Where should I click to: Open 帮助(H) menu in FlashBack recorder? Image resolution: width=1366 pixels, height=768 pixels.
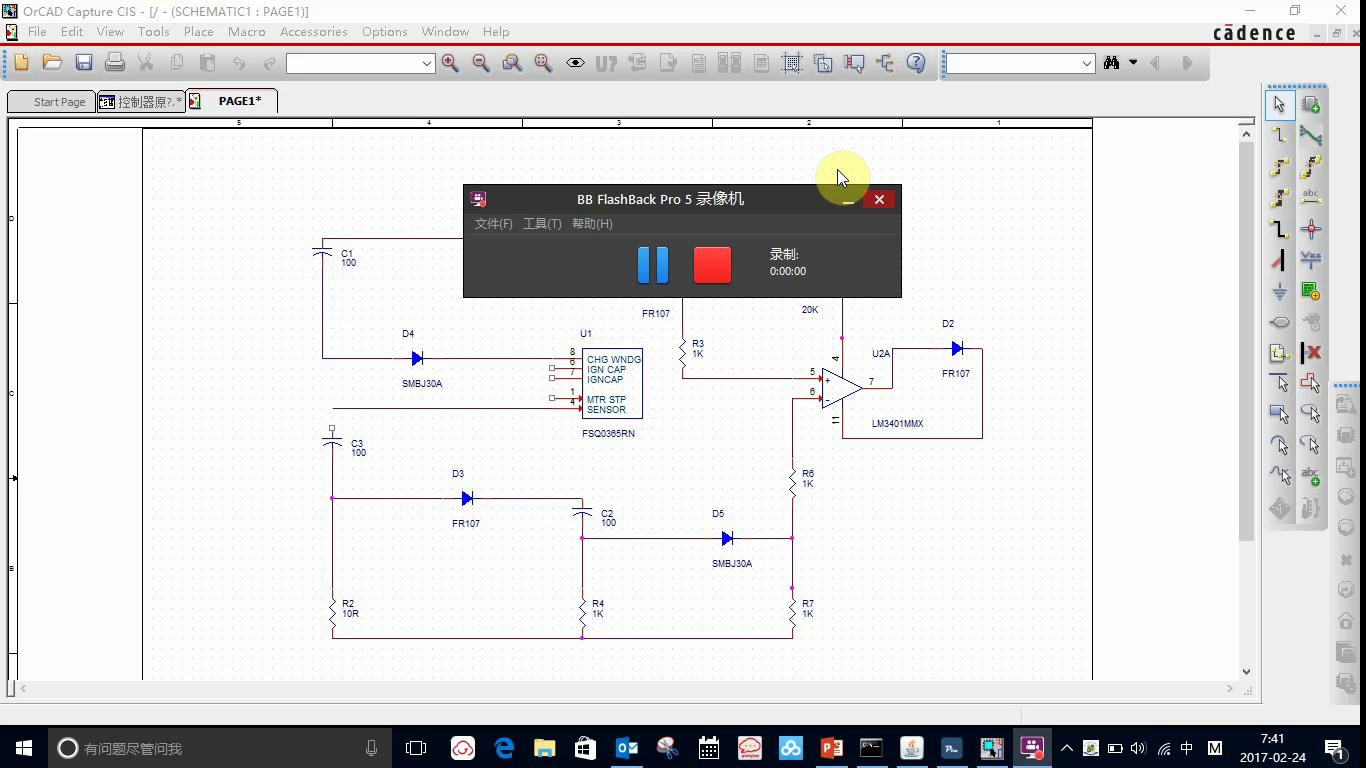coord(592,224)
